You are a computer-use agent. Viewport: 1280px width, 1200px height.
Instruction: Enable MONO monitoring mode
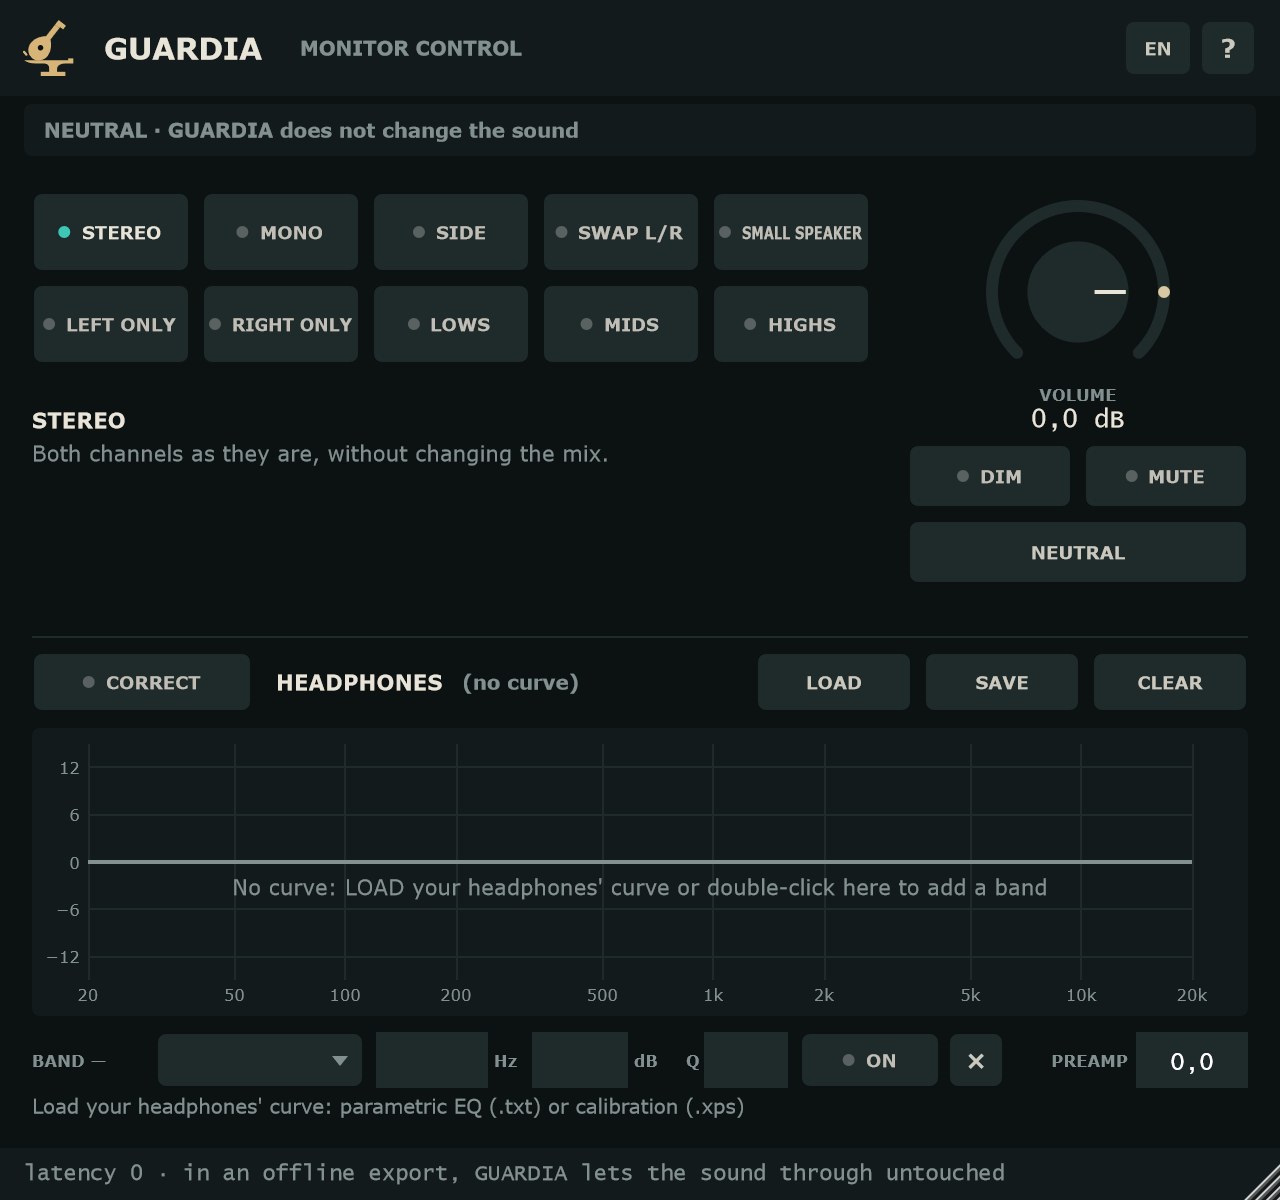[x=281, y=232]
